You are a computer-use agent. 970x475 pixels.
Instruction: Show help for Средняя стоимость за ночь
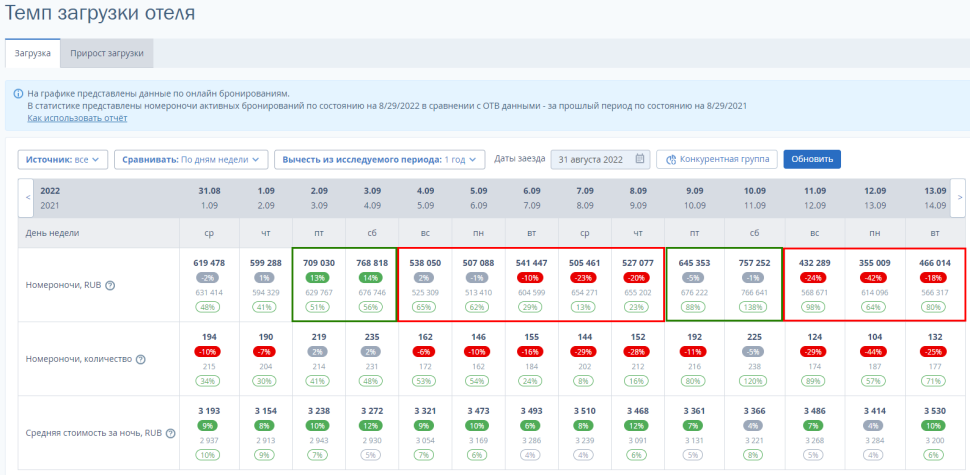click(x=171, y=434)
